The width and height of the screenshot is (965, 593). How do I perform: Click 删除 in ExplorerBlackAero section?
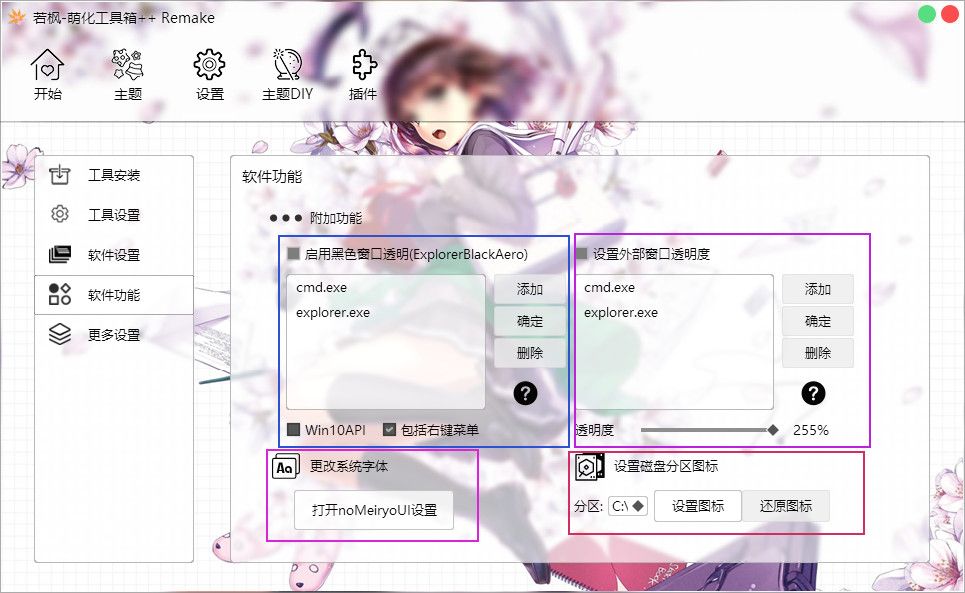tap(530, 353)
